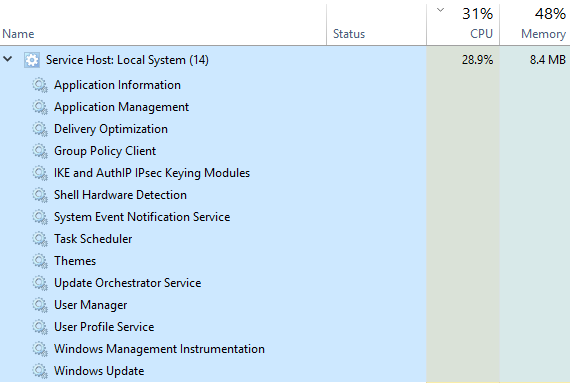This screenshot has width=570, height=383.
Task: Sort processes by the Status column
Action: pyautogui.click(x=349, y=34)
